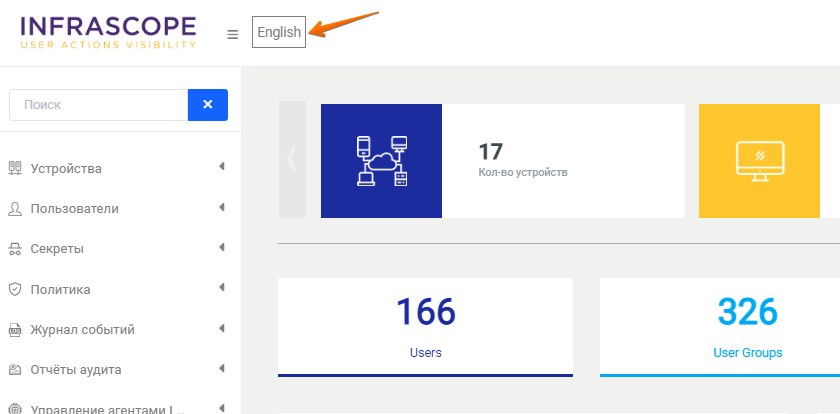Click the blue network devices tile icon

[x=381, y=161]
